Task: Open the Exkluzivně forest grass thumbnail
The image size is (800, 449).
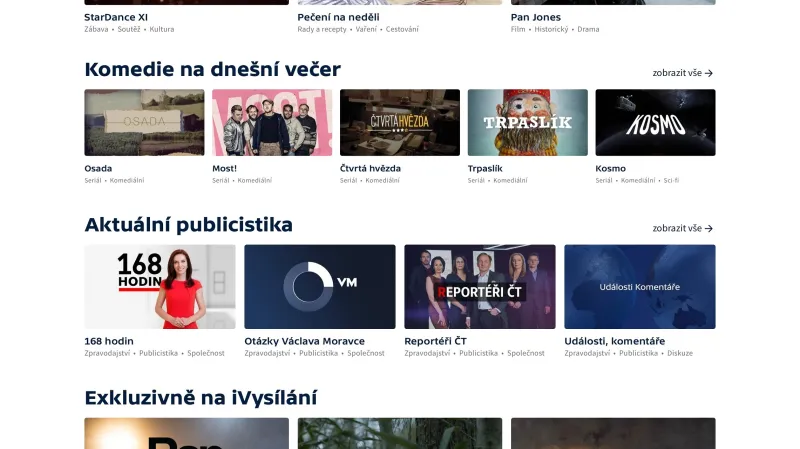Action: [x=400, y=433]
